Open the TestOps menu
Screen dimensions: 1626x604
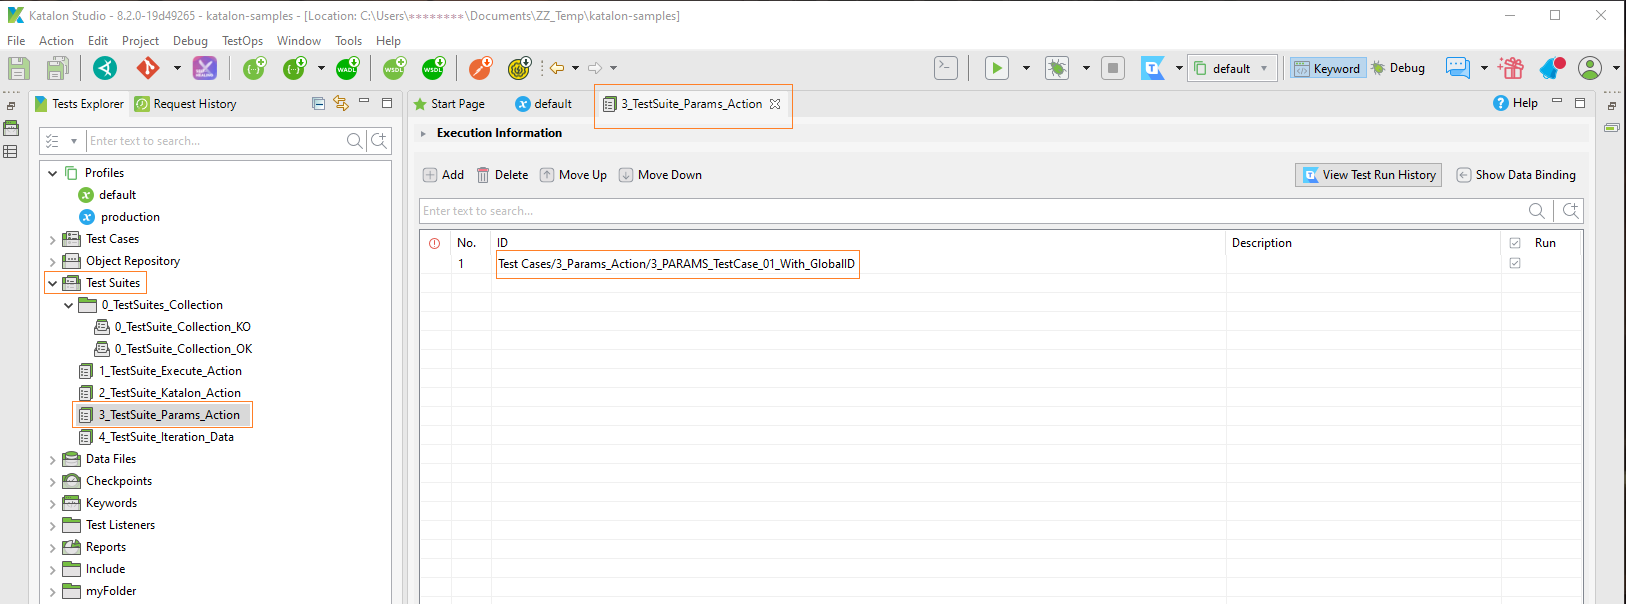pos(242,41)
